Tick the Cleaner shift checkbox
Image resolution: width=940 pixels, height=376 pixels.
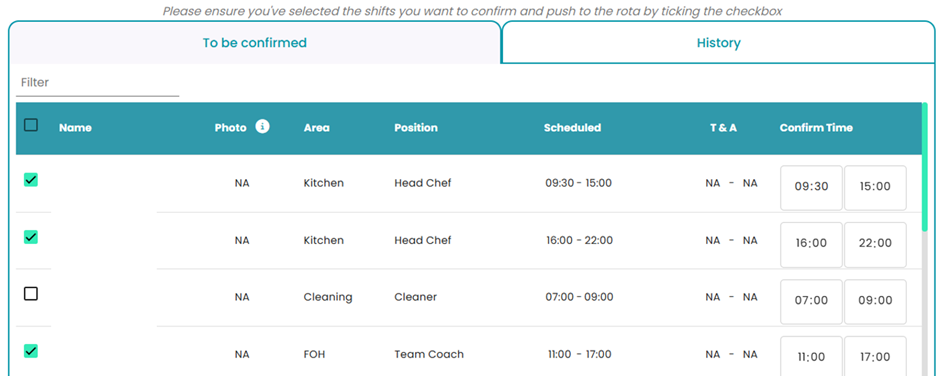(31, 294)
